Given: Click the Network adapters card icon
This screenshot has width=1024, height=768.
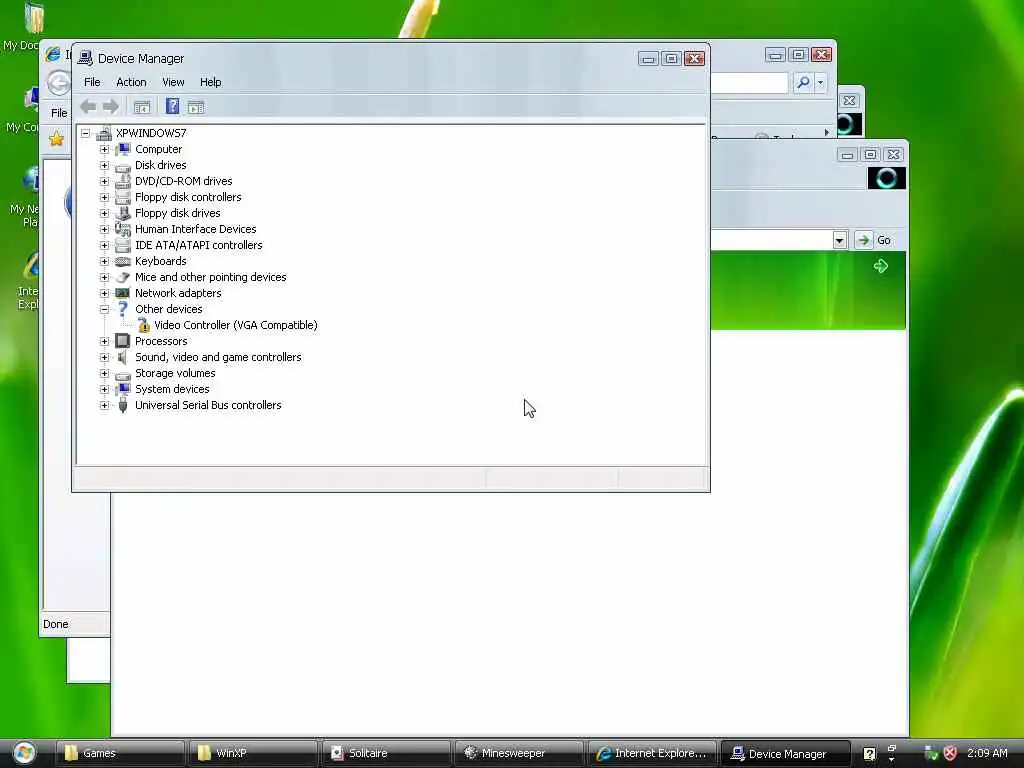Looking at the screenshot, I should 123,293.
